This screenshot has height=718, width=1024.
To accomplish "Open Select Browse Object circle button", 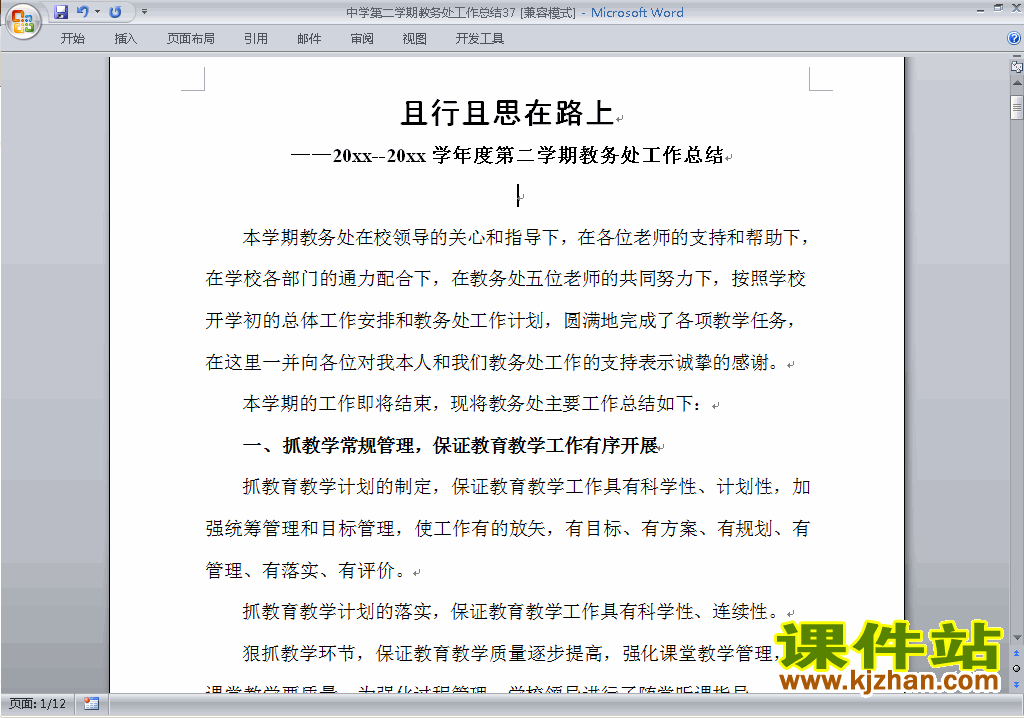I will click(x=1016, y=668).
